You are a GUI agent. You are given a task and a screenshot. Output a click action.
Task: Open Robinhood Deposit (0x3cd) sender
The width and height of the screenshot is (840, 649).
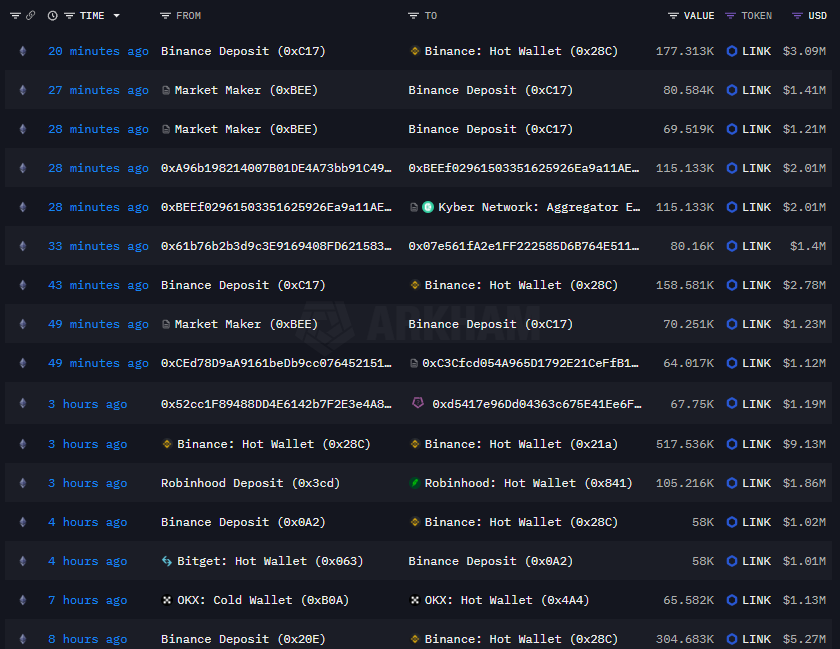(x=251, y=483)
